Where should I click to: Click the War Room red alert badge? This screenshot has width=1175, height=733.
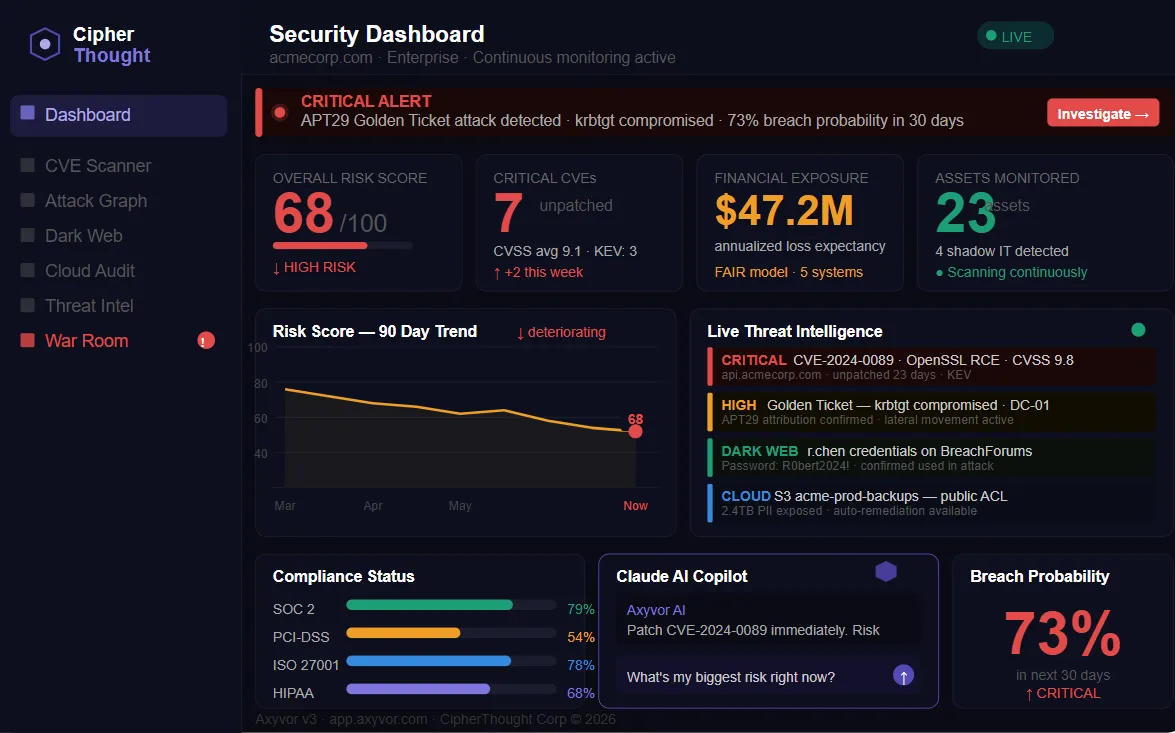click(x=206, y=341)
